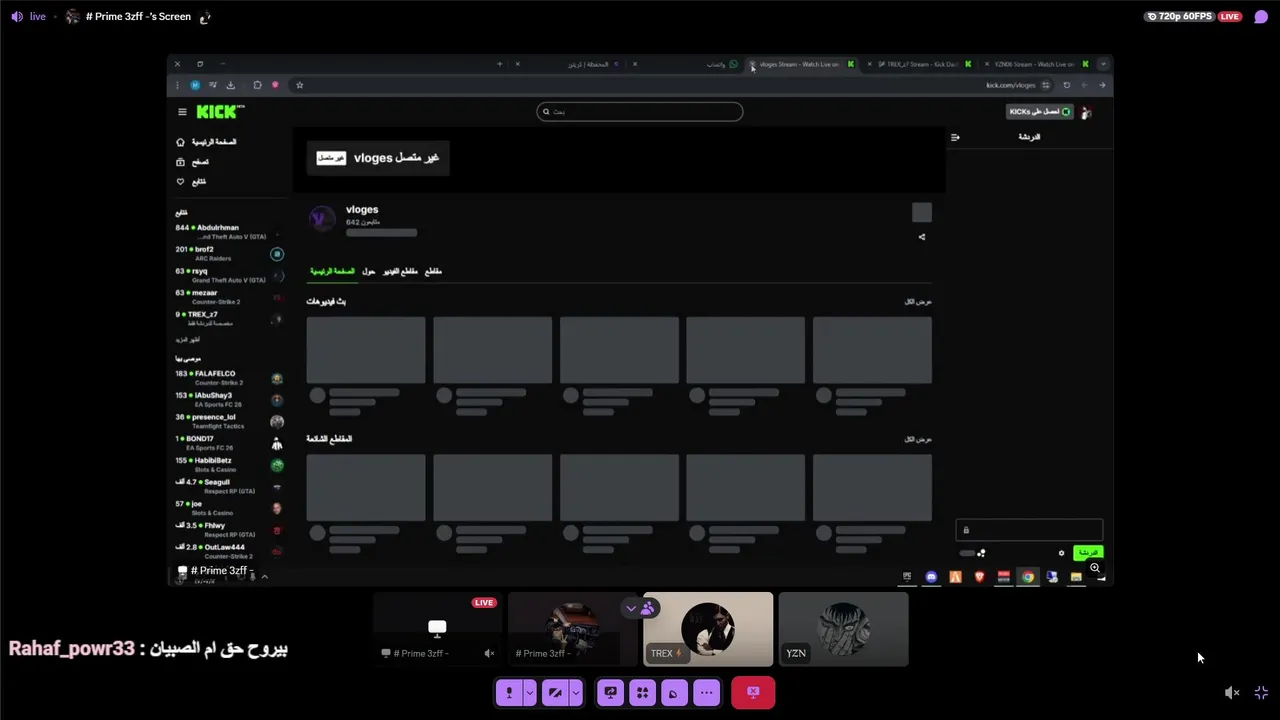Go to Kick home sidebar item

pos(207,142)
